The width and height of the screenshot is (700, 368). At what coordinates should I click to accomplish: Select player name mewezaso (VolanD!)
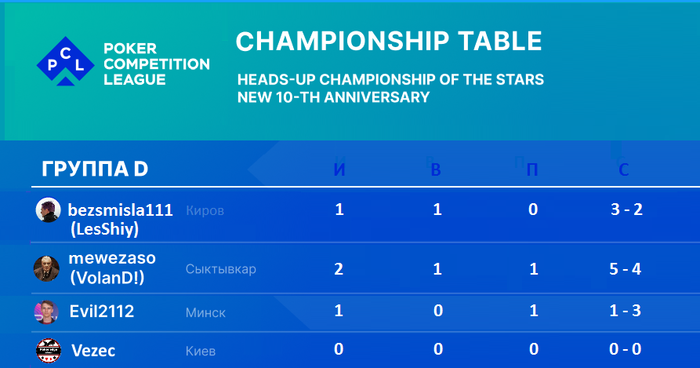[112, 268]
